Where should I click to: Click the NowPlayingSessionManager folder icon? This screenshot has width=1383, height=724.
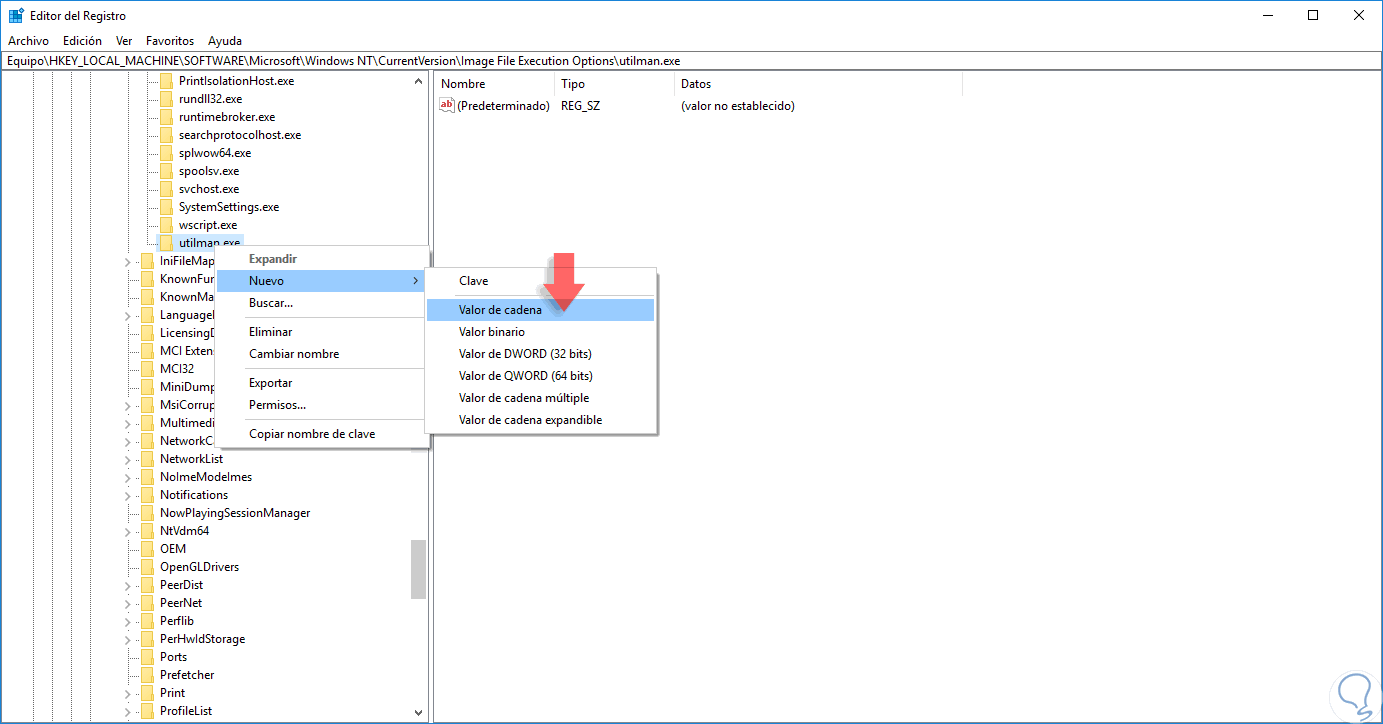coord(148,513)
